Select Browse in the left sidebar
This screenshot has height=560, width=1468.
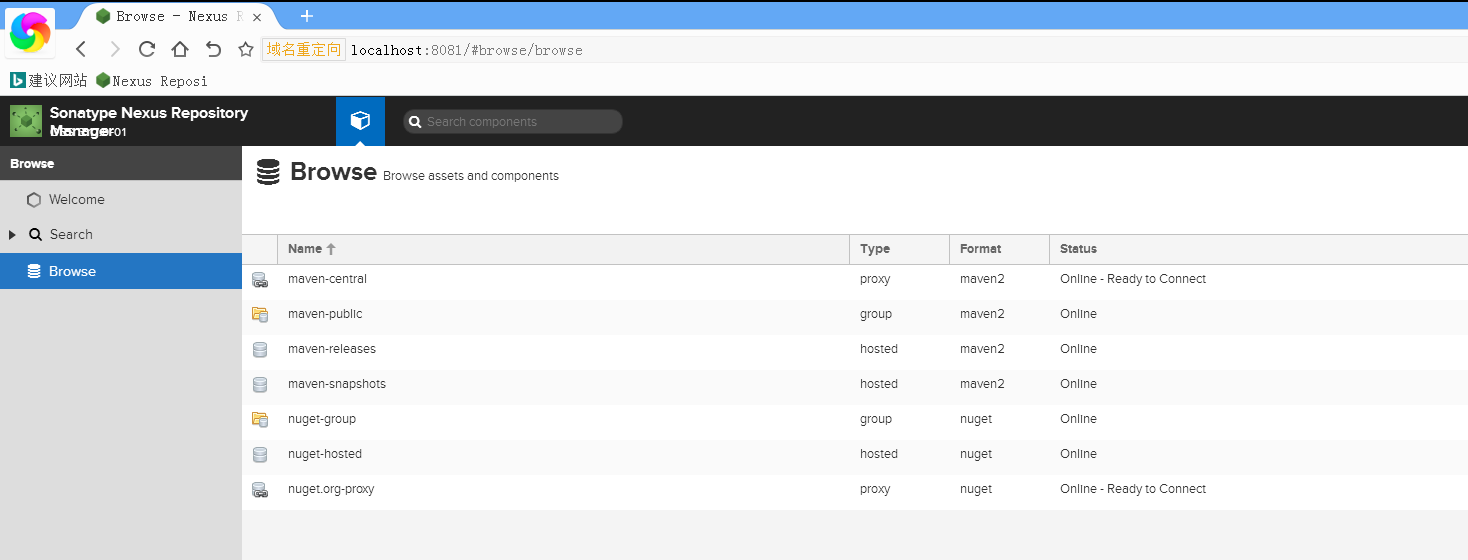tap(72, 272)
